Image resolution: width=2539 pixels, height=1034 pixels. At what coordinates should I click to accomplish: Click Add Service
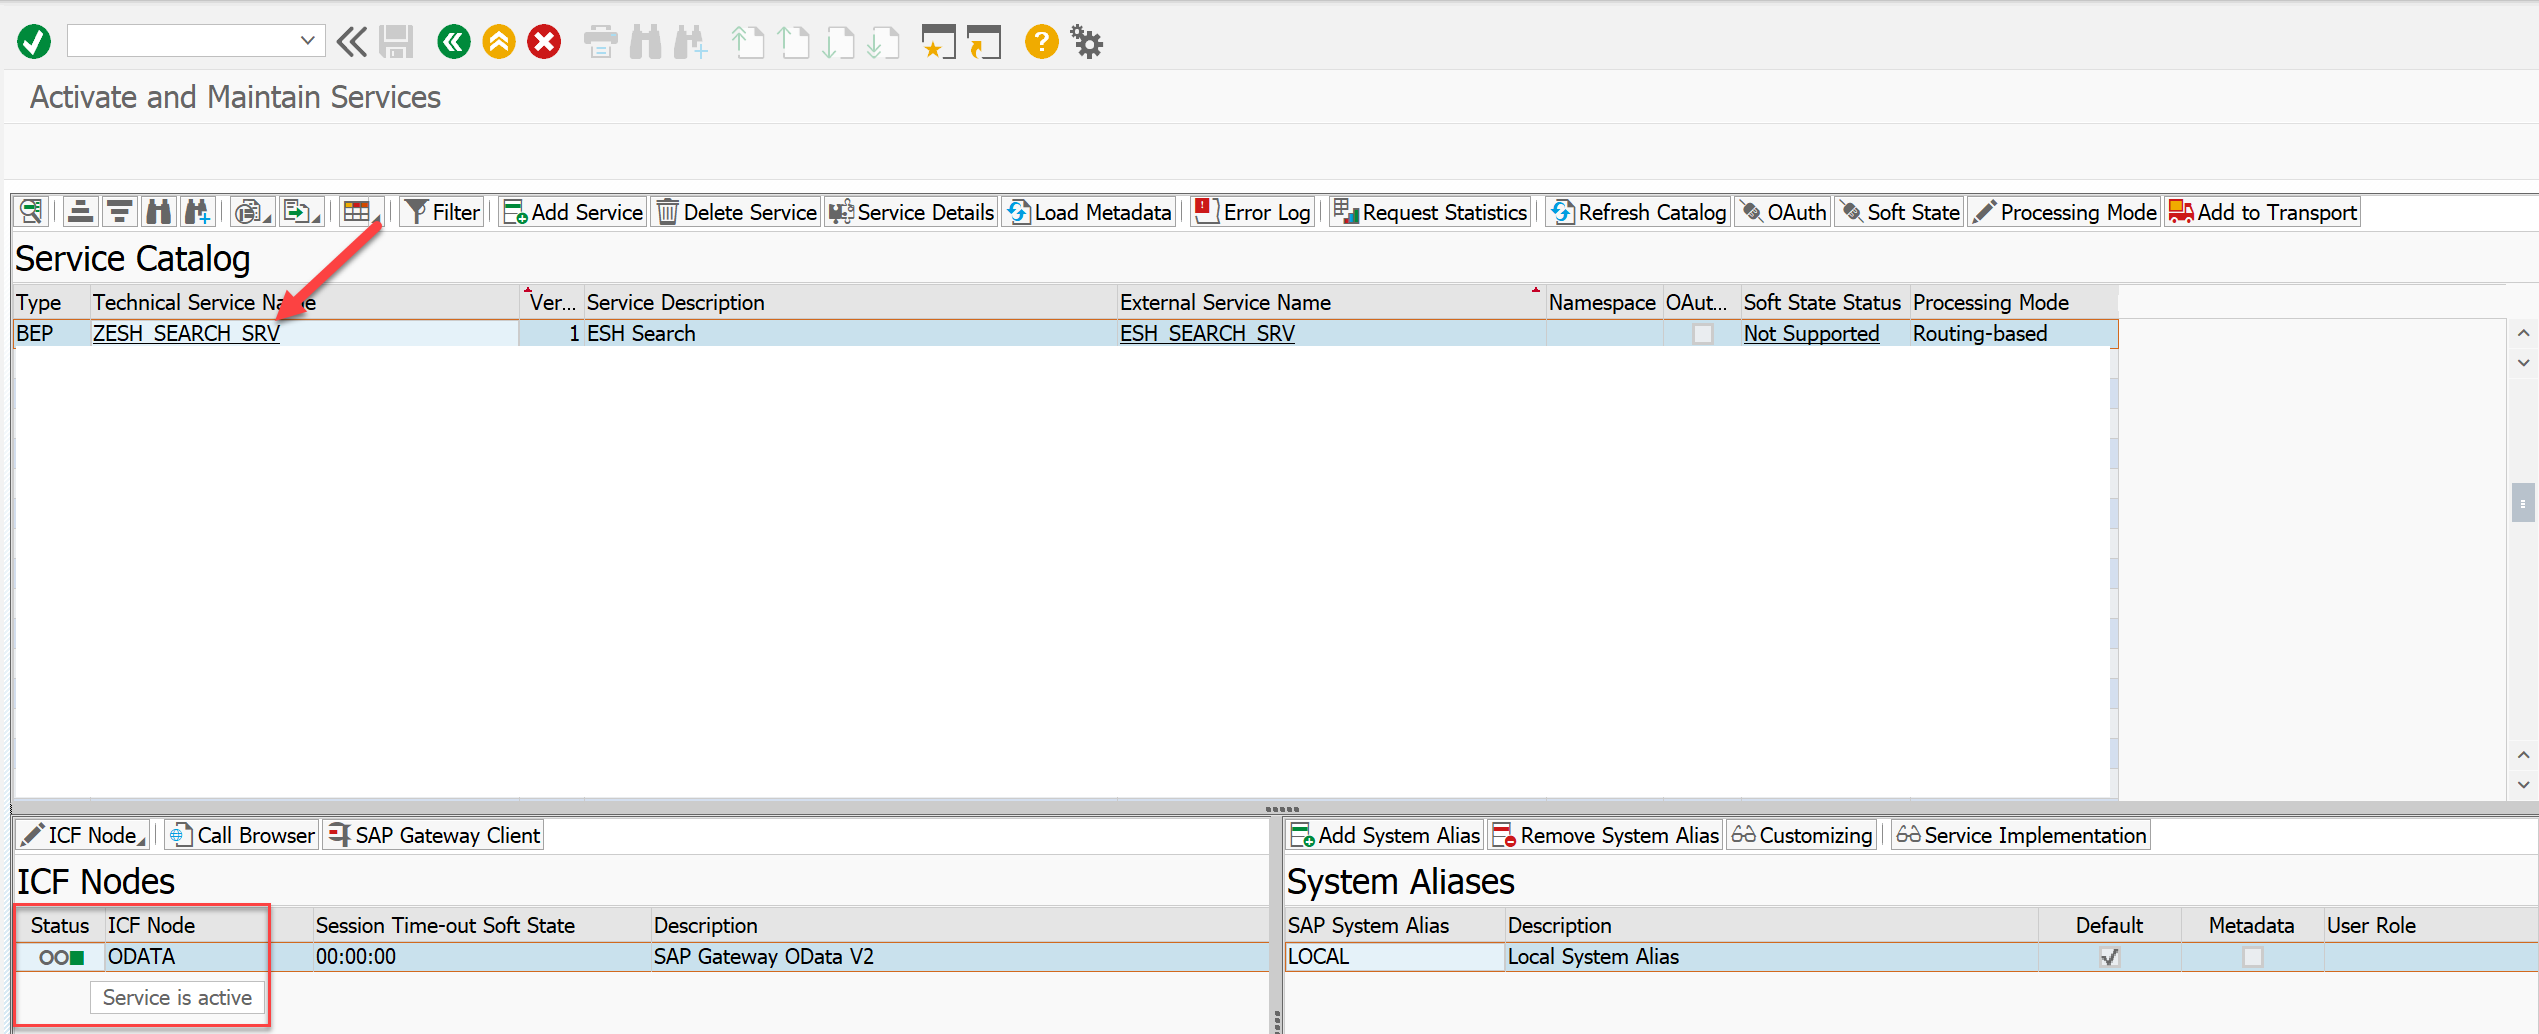point(573,212)
